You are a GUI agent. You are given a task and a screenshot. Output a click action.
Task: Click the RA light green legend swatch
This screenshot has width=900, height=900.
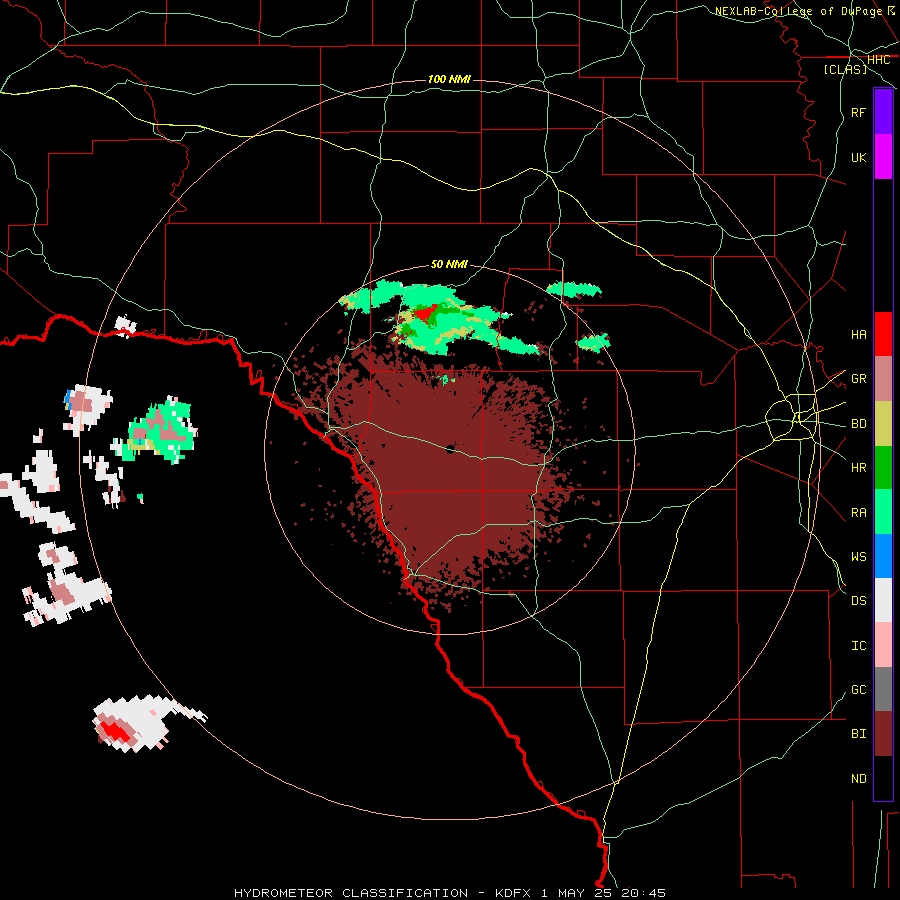pyautogui.click(x=883, y=512)
